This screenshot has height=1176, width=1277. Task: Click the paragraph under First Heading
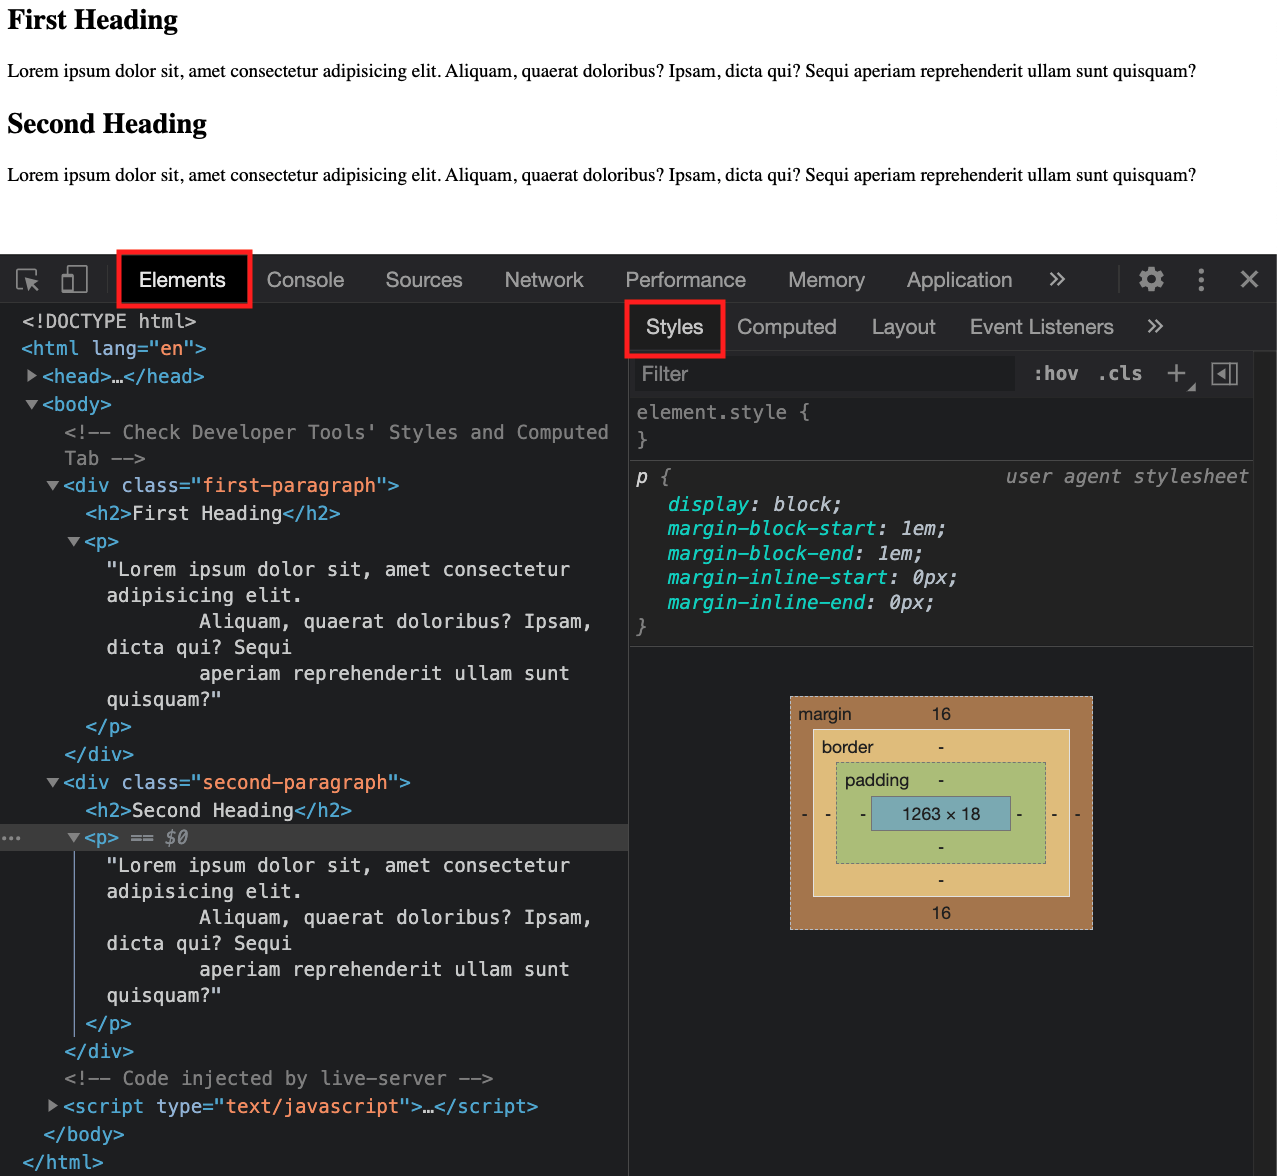(x=601, y=71)
